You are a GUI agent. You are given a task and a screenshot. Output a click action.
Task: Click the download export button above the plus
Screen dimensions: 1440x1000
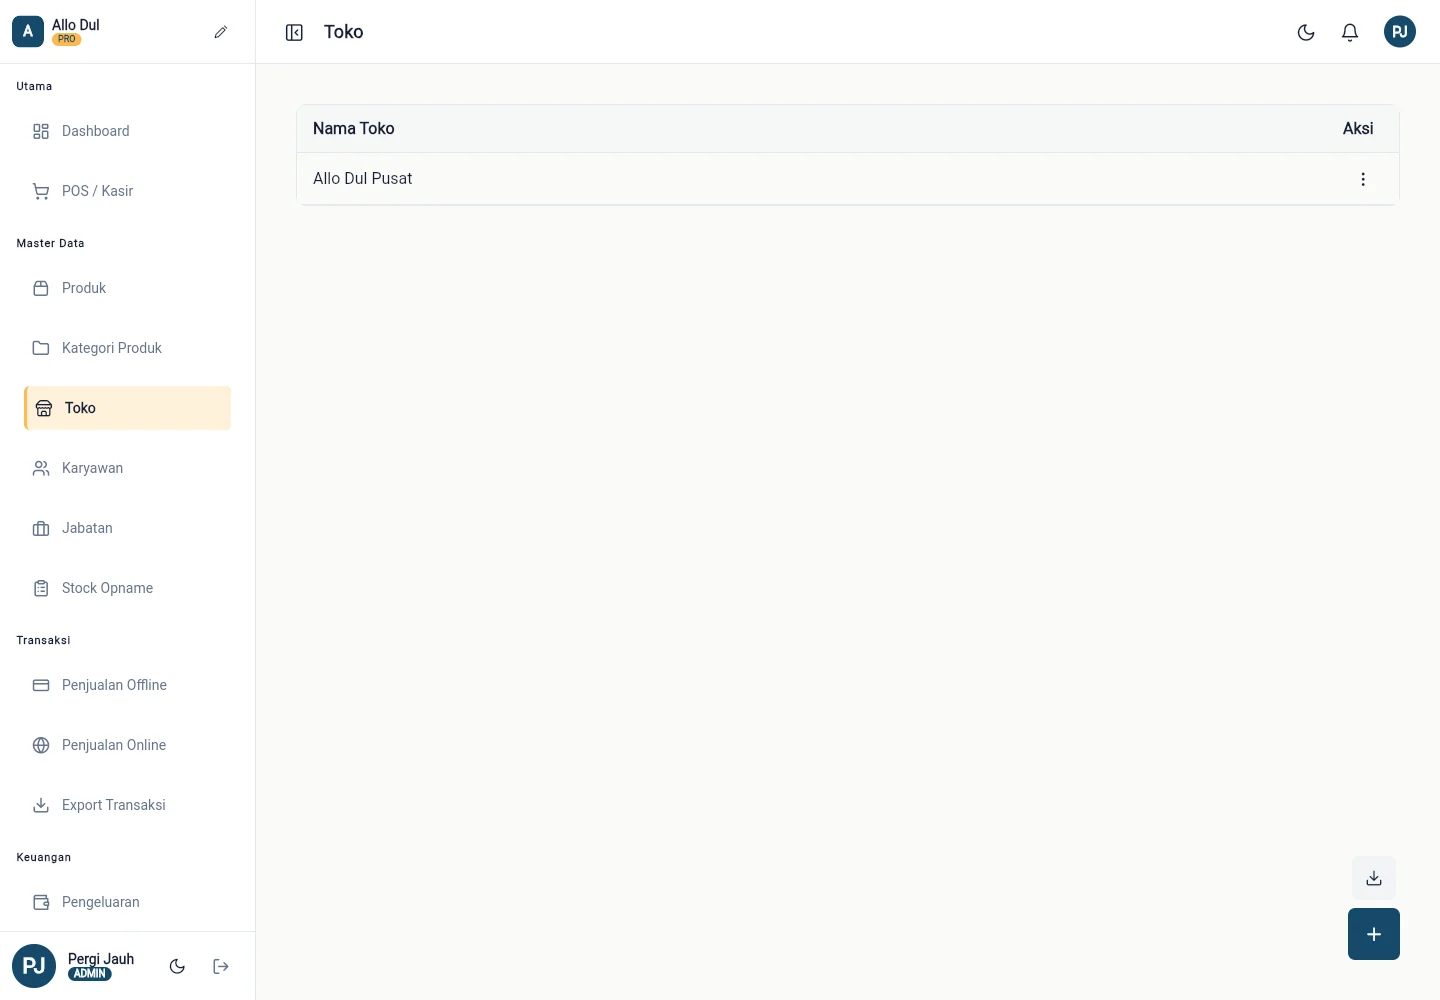click(1374, 878)
